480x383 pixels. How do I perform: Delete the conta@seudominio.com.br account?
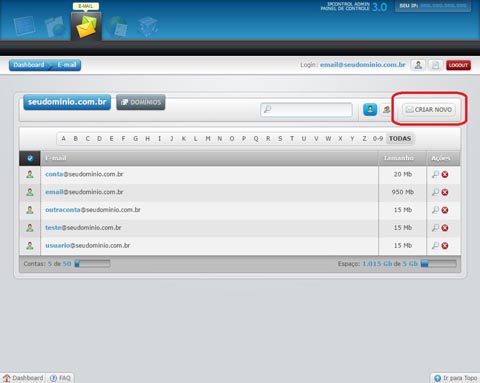point(445,174)
